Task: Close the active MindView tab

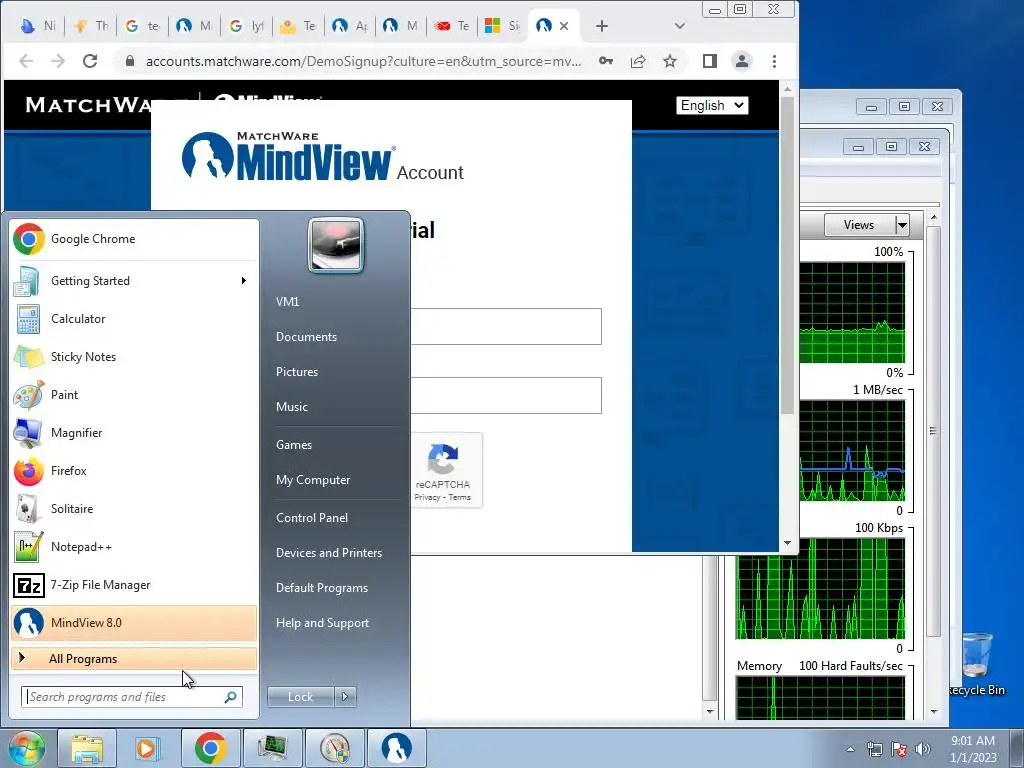Action: (564, 26)
